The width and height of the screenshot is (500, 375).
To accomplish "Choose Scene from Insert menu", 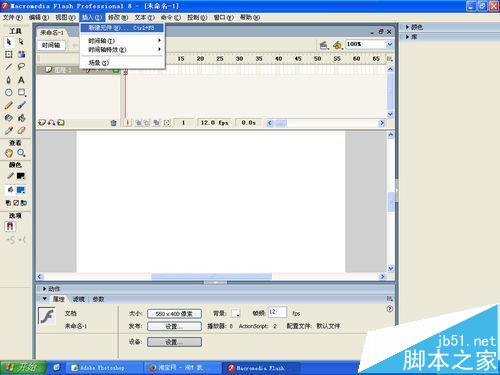I will [122, 63].
